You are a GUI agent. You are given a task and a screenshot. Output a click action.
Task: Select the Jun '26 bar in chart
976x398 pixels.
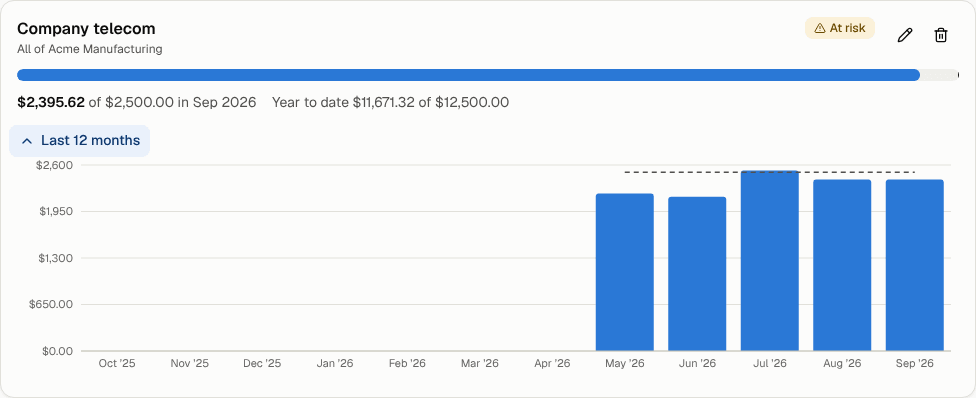(x=697, y=274)
